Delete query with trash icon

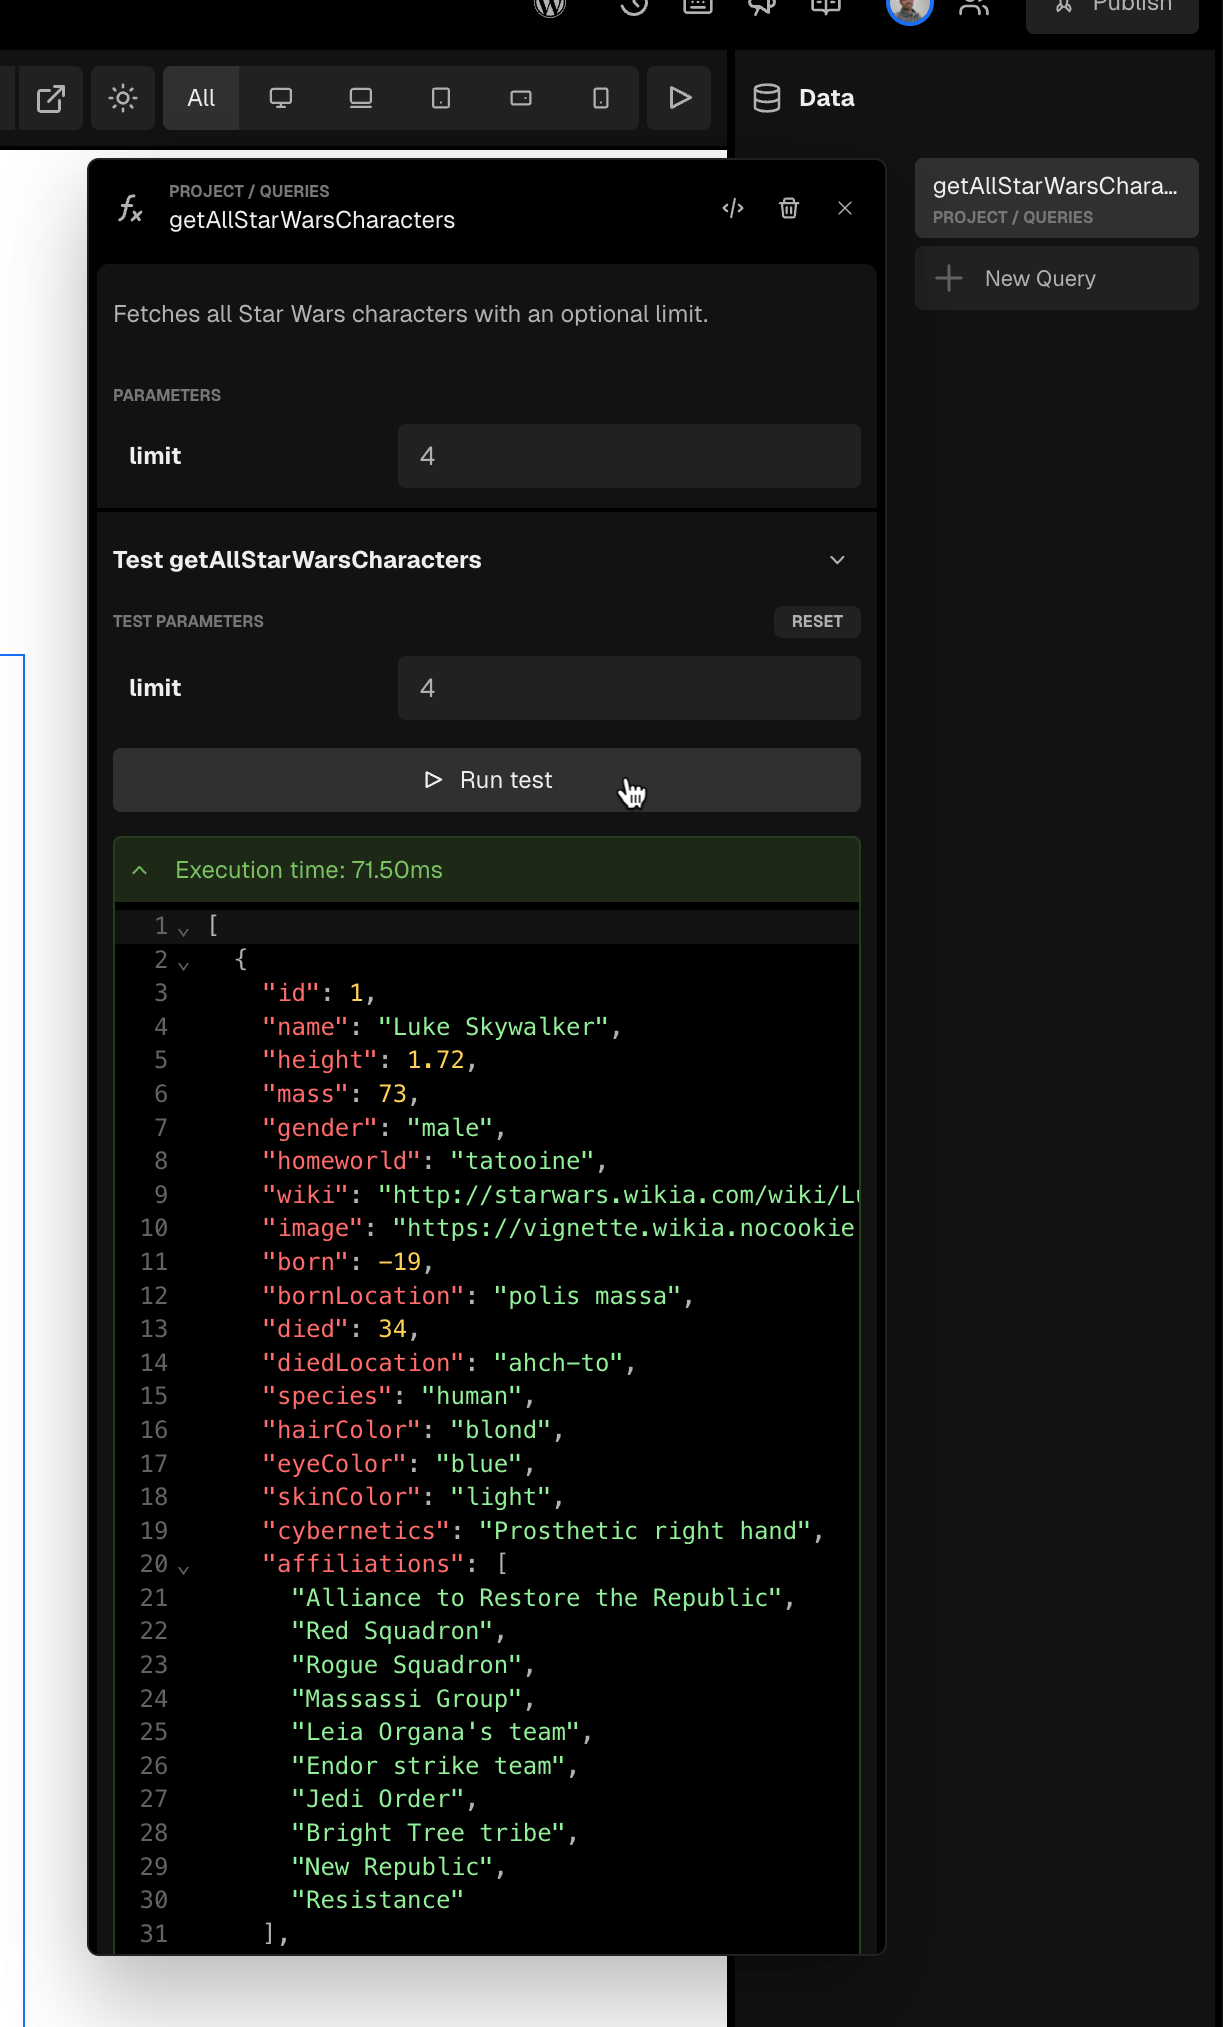point(789,208)
